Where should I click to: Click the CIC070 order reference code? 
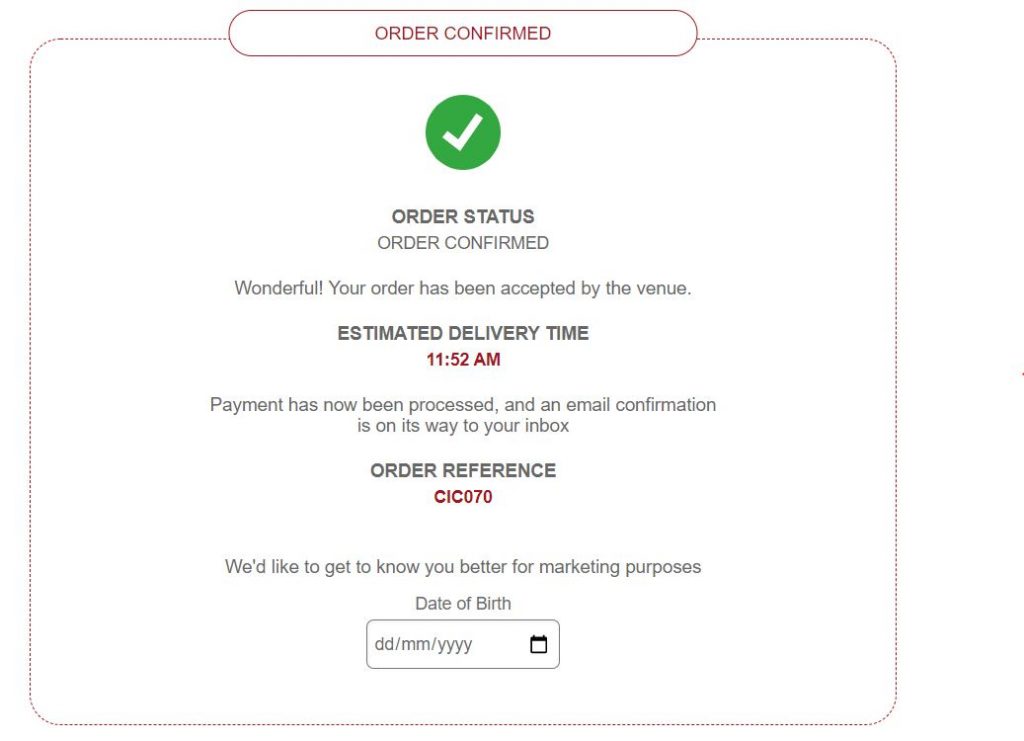click(x=463, y=497)
